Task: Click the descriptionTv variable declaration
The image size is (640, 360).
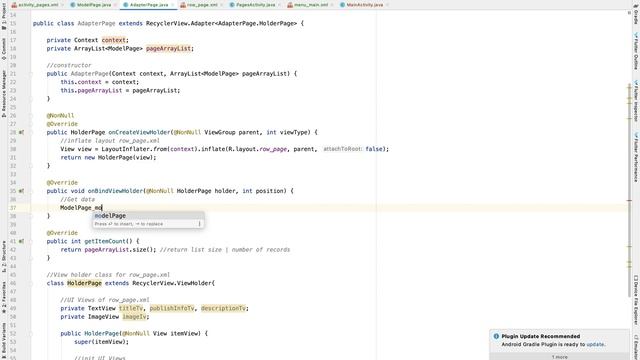Action: click(223, 308)
